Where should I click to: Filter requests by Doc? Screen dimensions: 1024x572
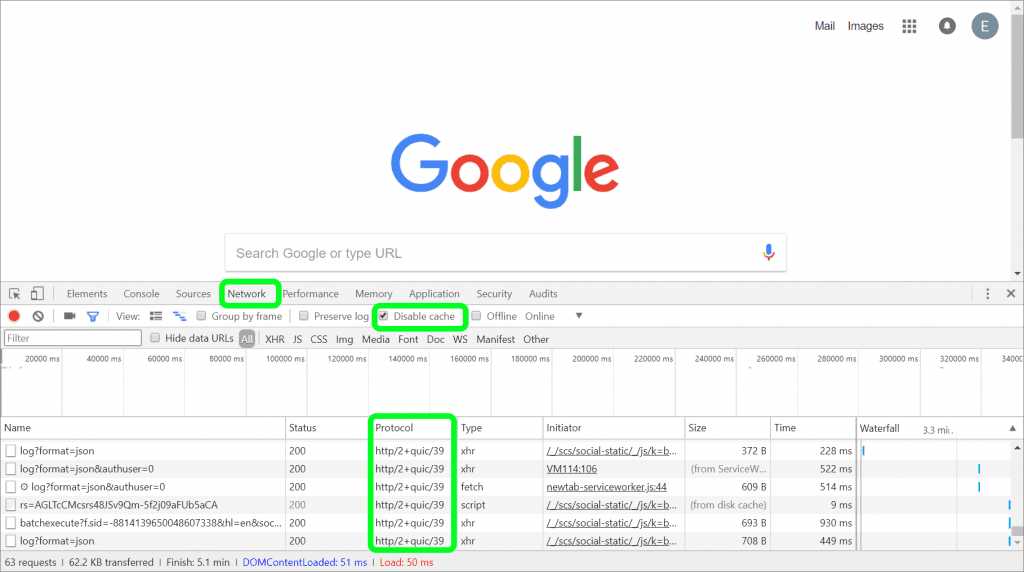tap(436, 339)
